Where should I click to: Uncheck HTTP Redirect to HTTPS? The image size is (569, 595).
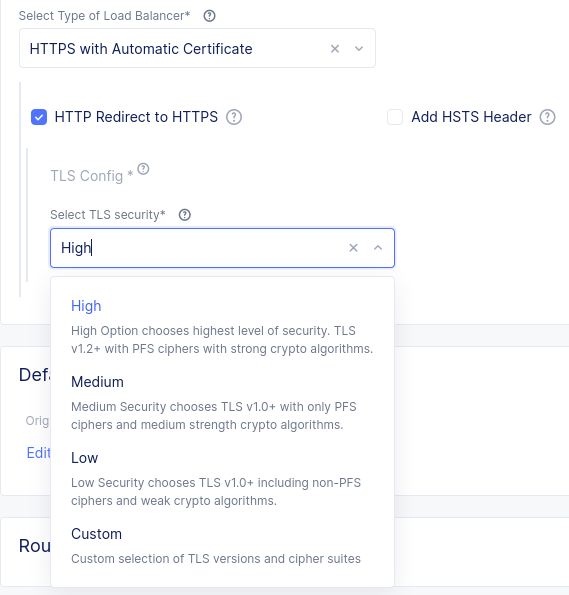[39, 117]
